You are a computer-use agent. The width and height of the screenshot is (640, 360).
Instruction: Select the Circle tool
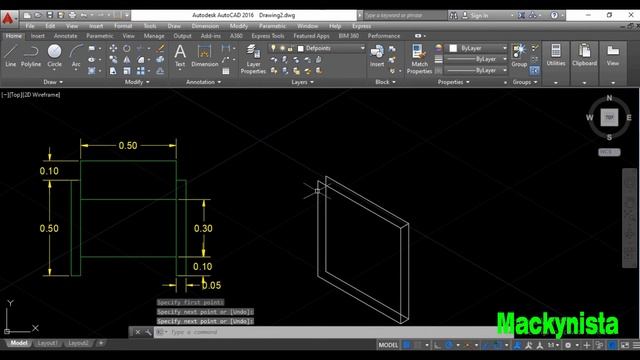(54, 56)
